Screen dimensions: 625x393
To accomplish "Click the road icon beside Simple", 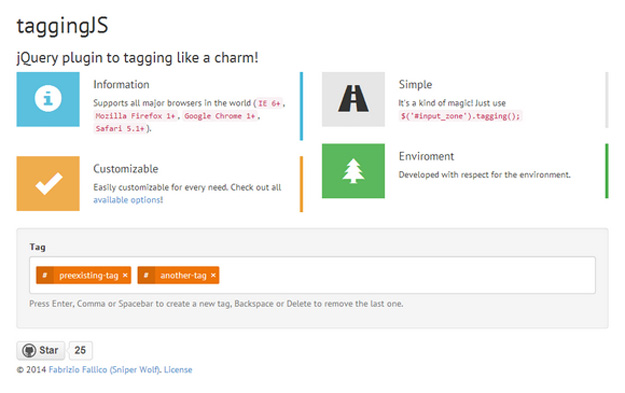I will pos(353,99).
